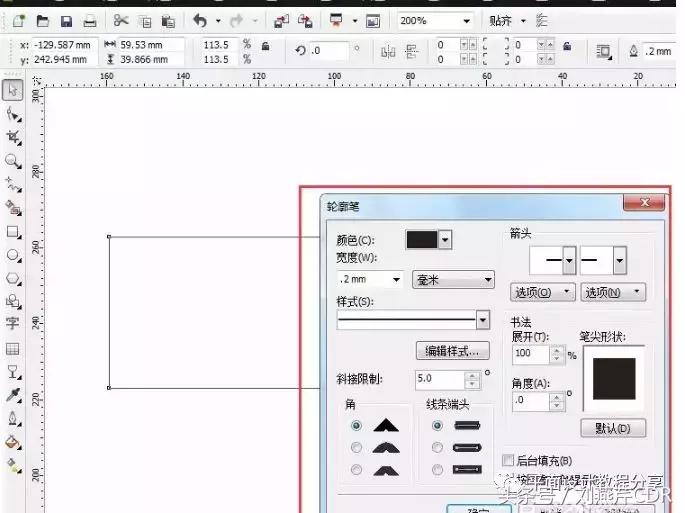
Task: Click the 默认(D) default button
Action: point(613,428)
